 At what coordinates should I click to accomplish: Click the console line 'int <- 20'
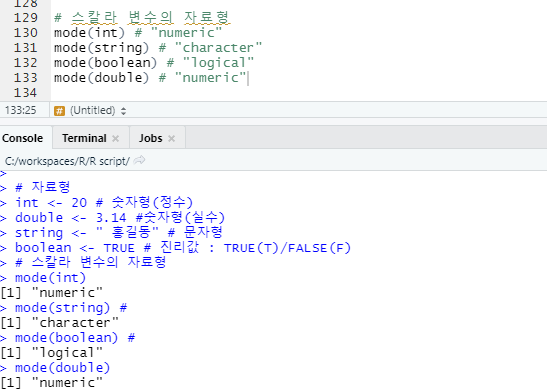pos(104,202)
